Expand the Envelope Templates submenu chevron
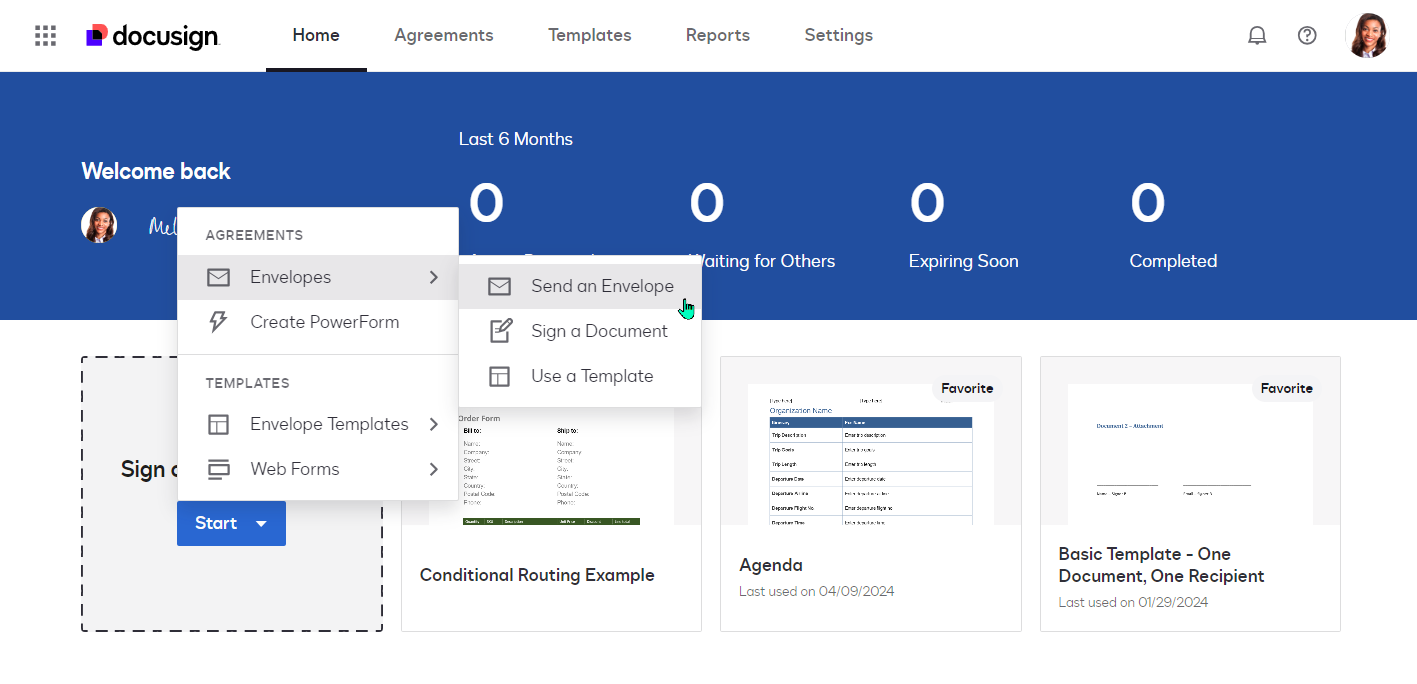 click(x=433, y=424)
